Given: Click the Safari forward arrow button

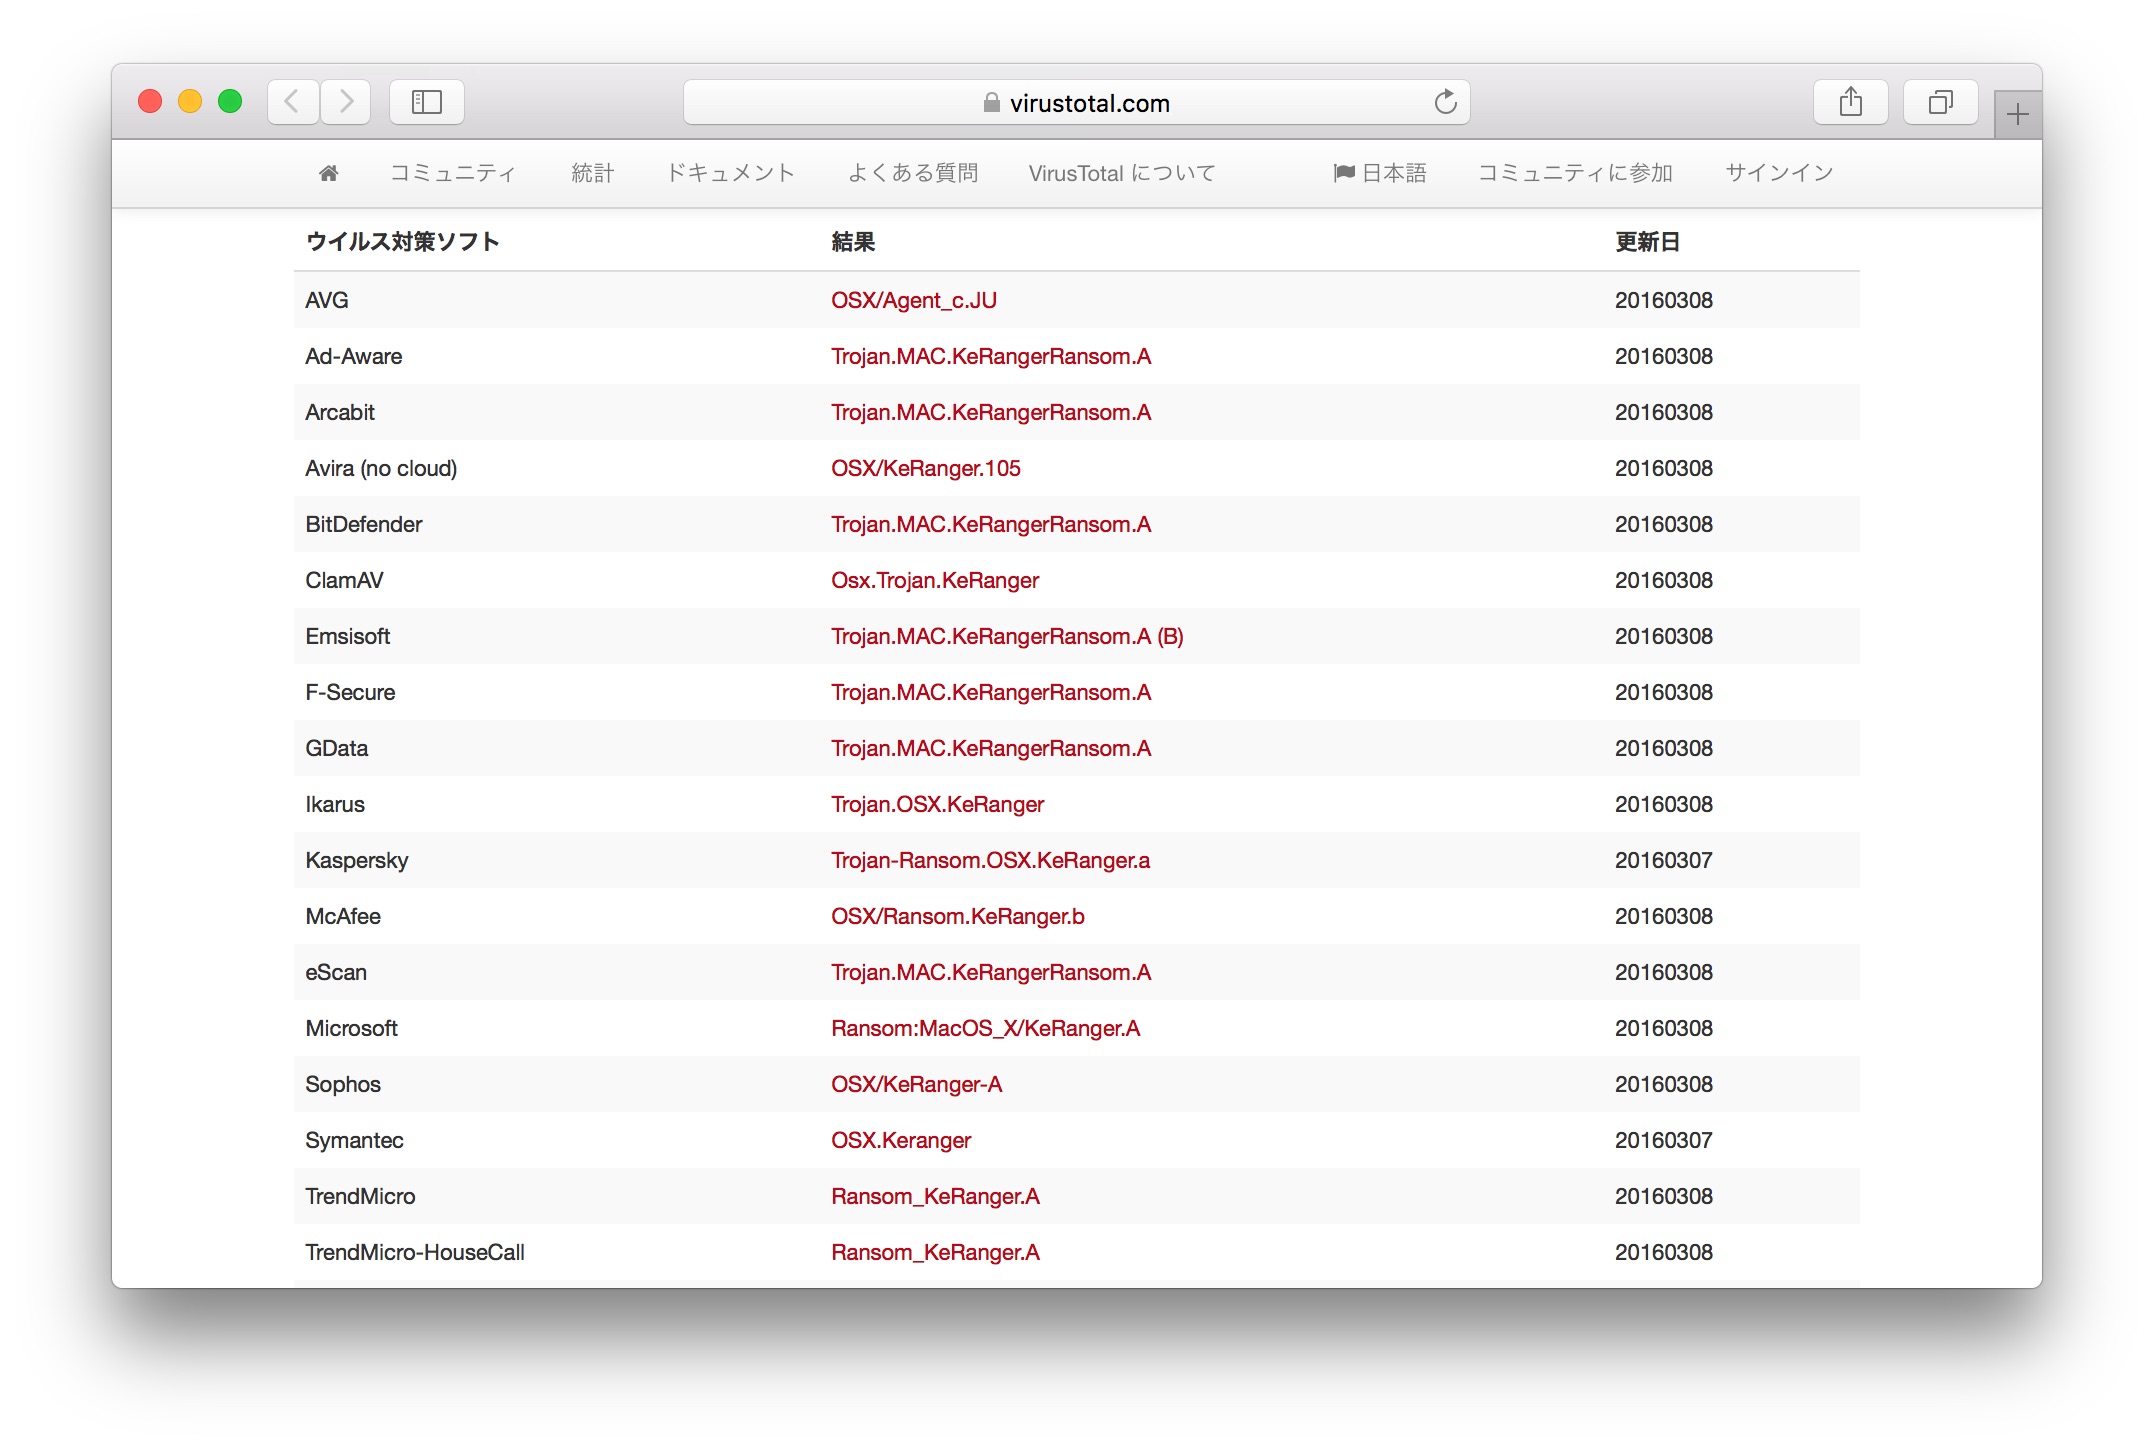Looking at the screenshot, I should [346, 102].
